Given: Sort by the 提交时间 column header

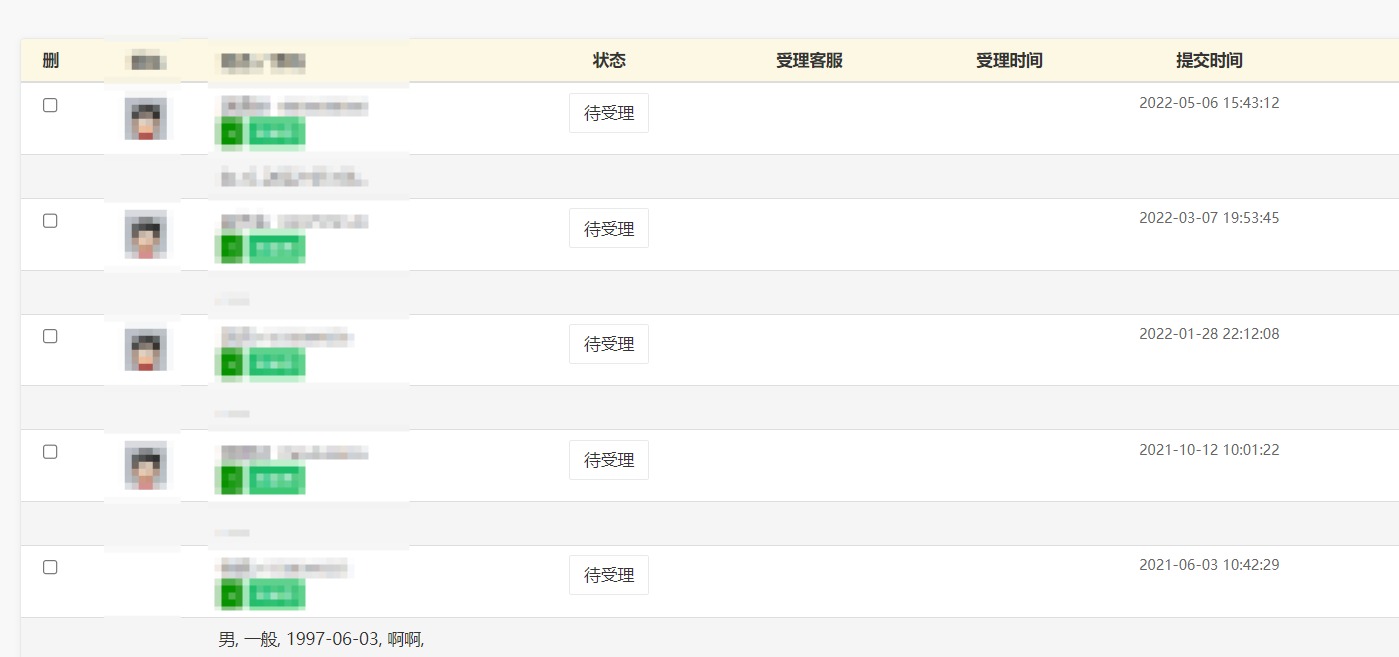Looking at the screenshot, I should click(1209, 61).
